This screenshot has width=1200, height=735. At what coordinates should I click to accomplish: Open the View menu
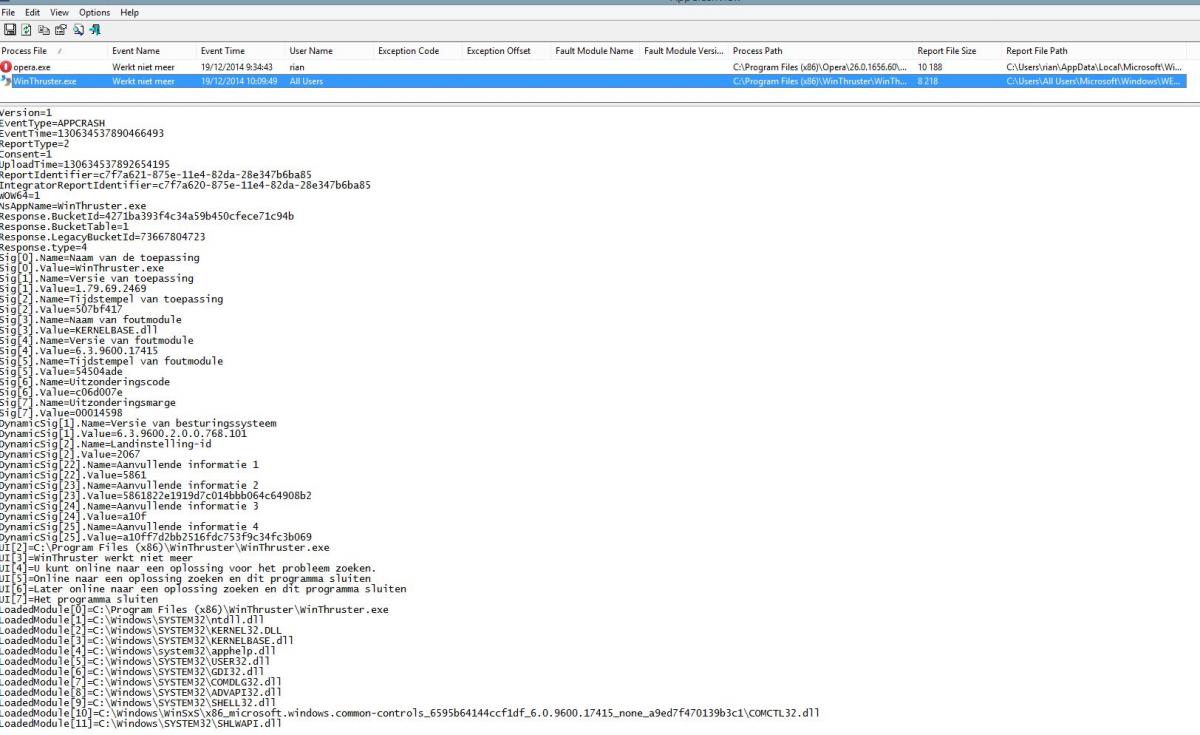point(60,12)
